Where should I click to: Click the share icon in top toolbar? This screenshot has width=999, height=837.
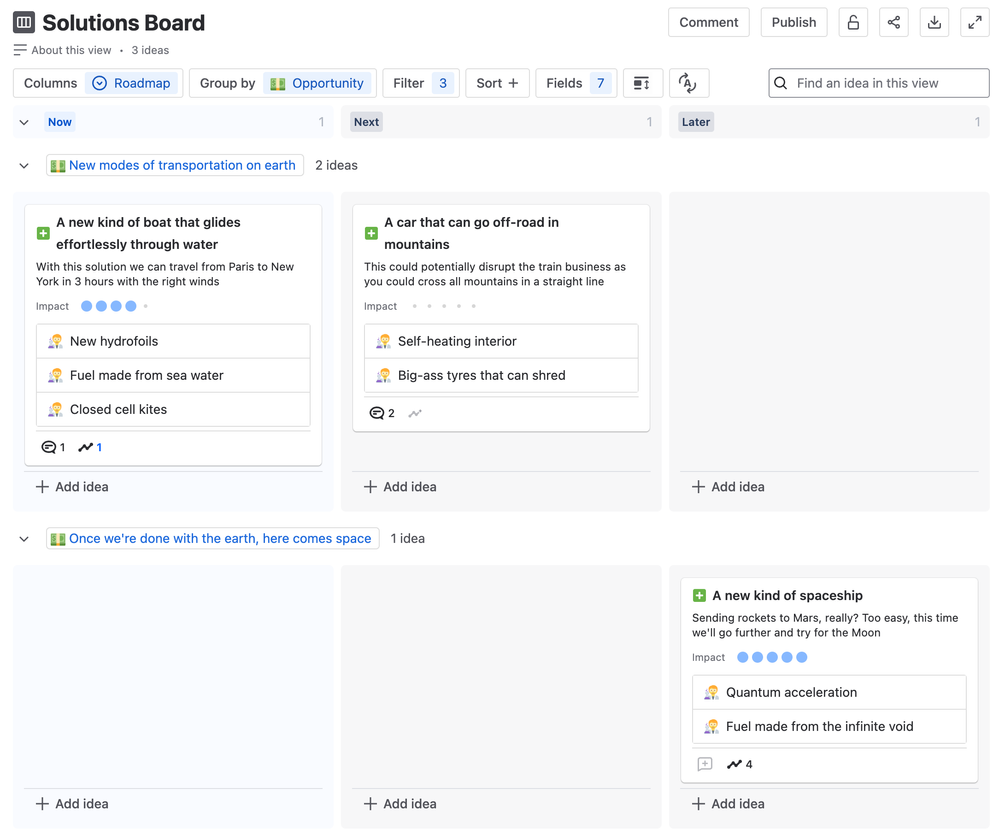click(893, 22)
